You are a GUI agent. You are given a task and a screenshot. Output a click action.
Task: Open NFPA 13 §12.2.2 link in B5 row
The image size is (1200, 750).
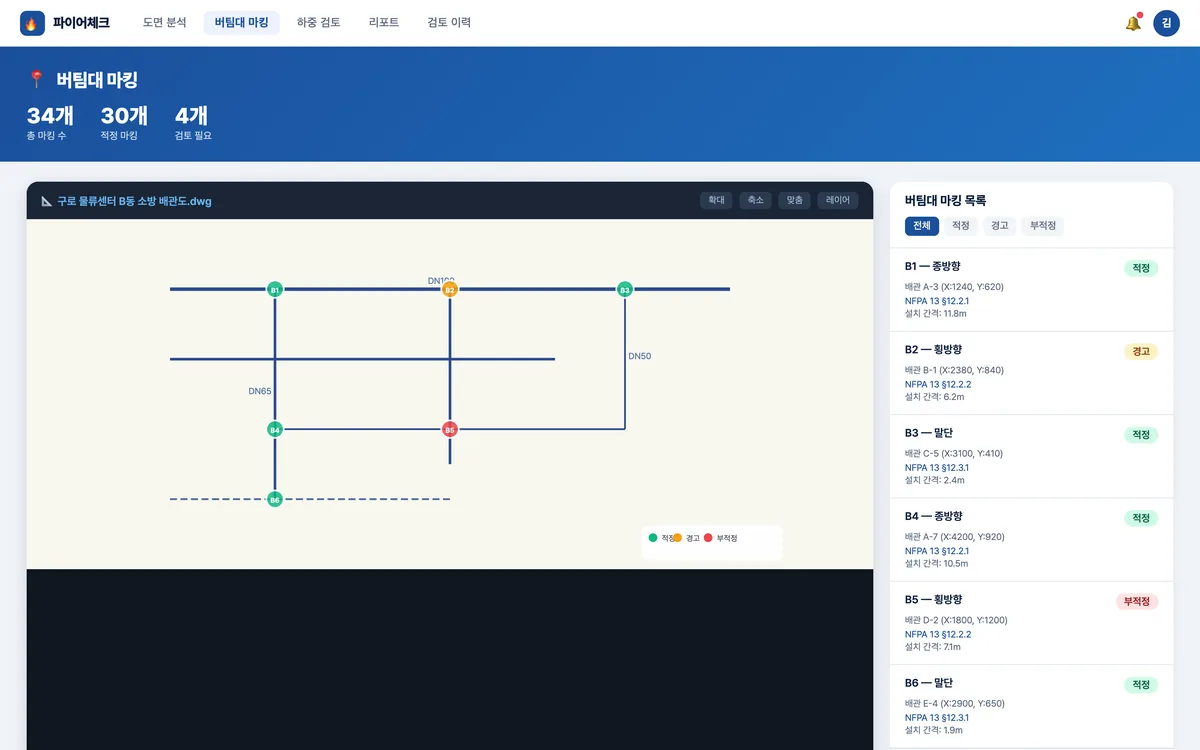938,634
